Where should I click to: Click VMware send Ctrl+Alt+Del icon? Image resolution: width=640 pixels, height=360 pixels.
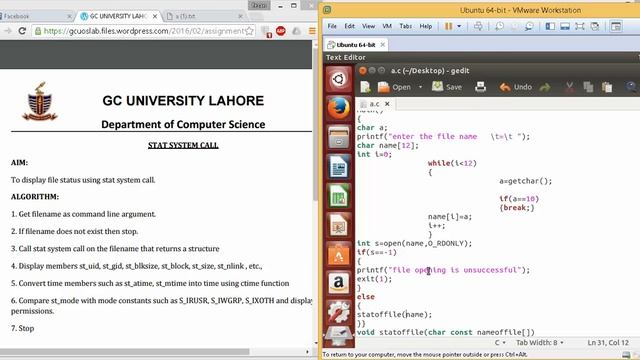point(478,26)
